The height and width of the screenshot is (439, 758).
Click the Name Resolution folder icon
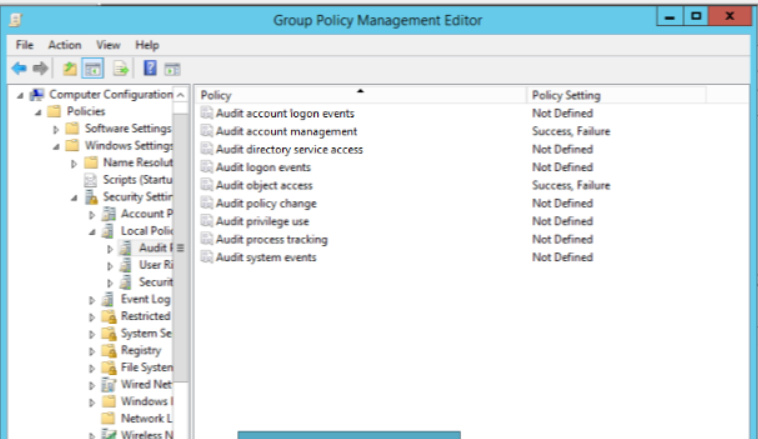coord(91,162)
